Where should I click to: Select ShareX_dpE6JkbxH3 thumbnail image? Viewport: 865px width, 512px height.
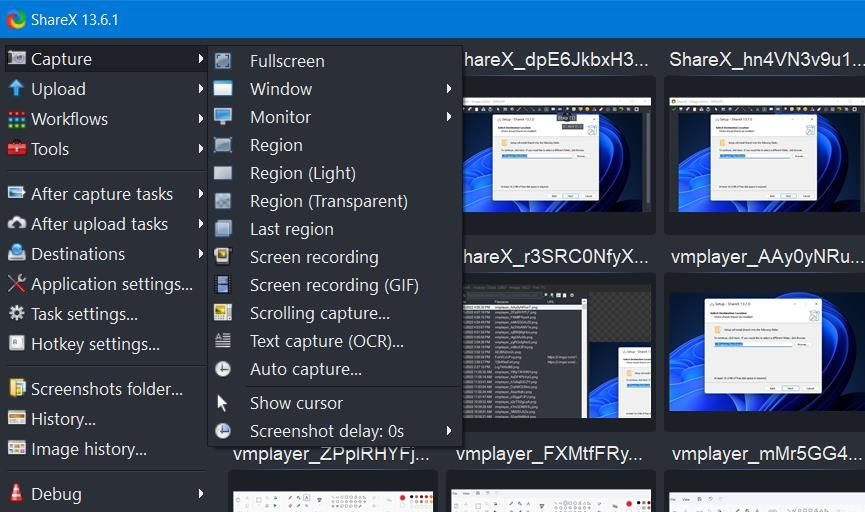pyautogui.click(x=557, y=155)
